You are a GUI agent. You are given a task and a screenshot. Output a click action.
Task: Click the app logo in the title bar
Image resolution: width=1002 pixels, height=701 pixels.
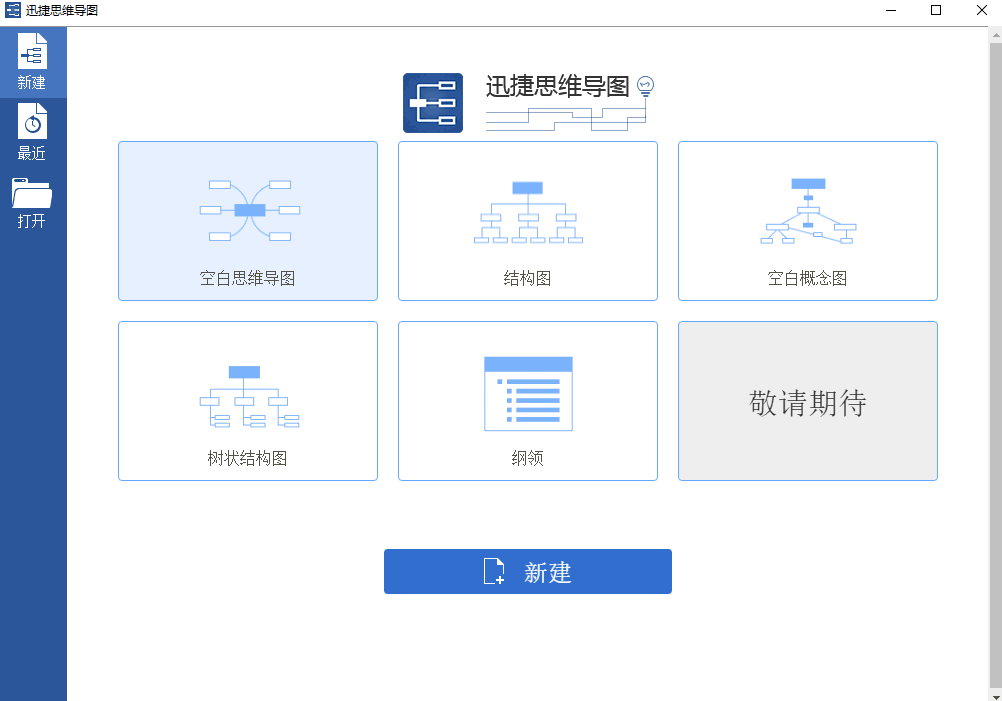[14, 11]
